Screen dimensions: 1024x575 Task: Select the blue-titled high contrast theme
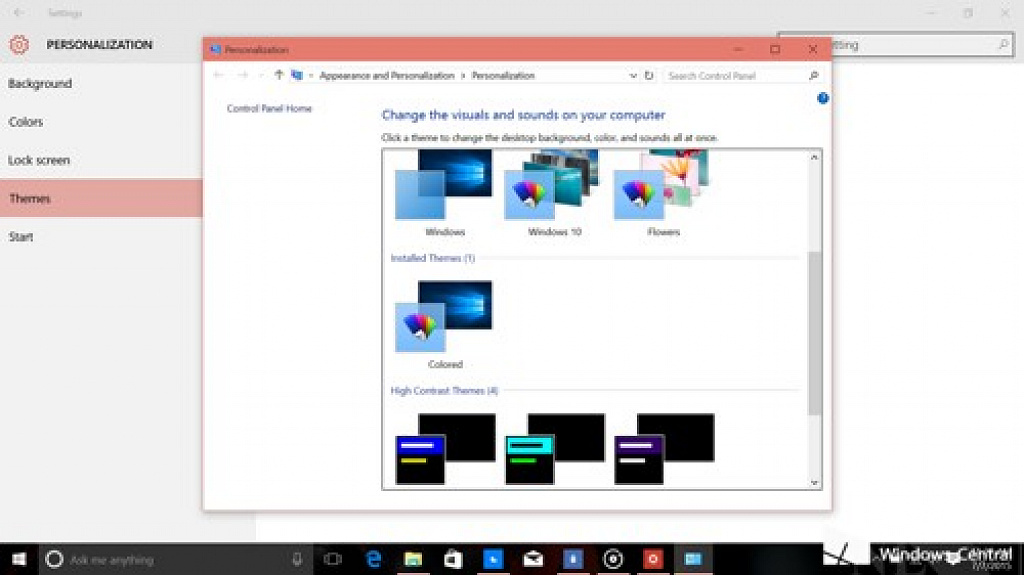tap(445, 449)
